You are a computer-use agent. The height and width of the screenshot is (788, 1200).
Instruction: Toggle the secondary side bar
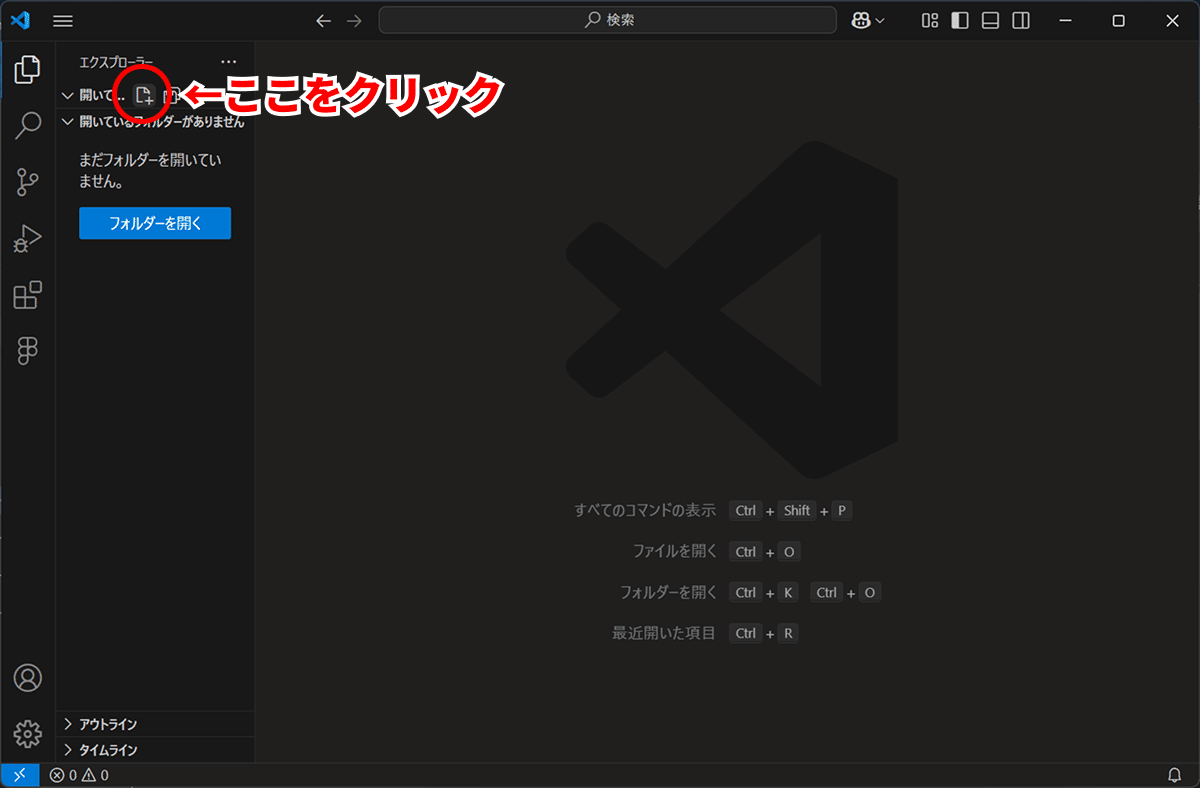pos(1021,21)
